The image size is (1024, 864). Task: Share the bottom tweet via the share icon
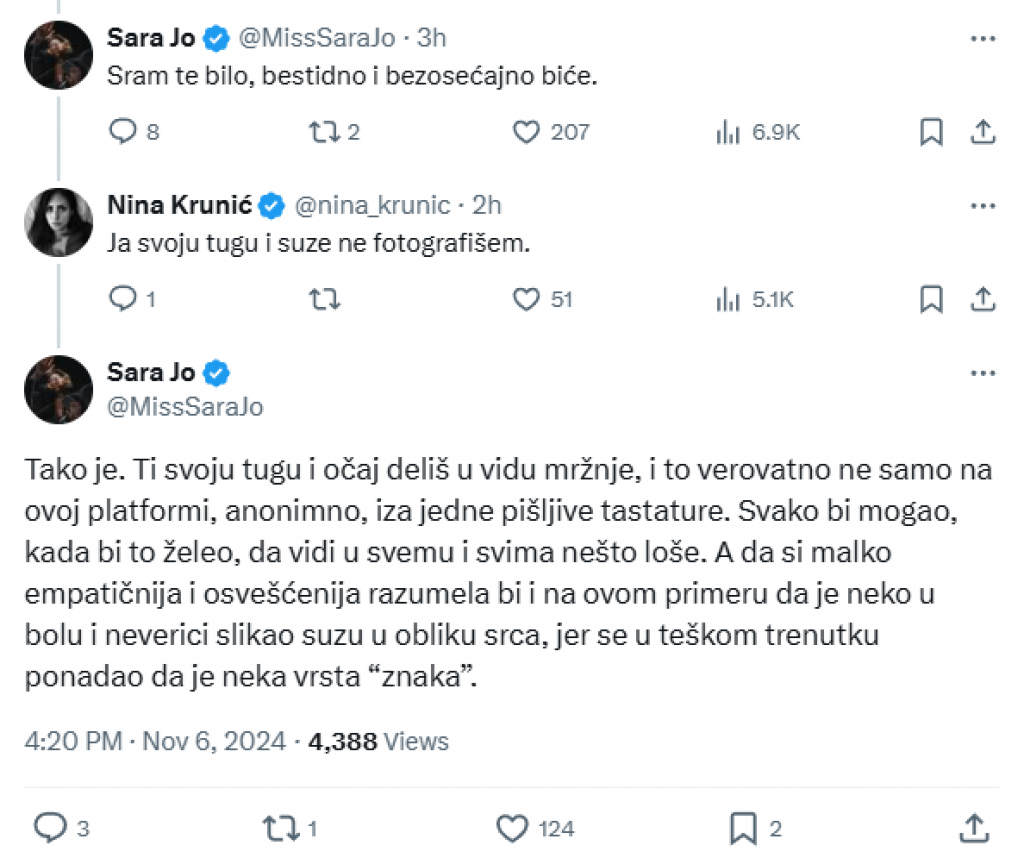pyautogui.click(x=975, y=829)
